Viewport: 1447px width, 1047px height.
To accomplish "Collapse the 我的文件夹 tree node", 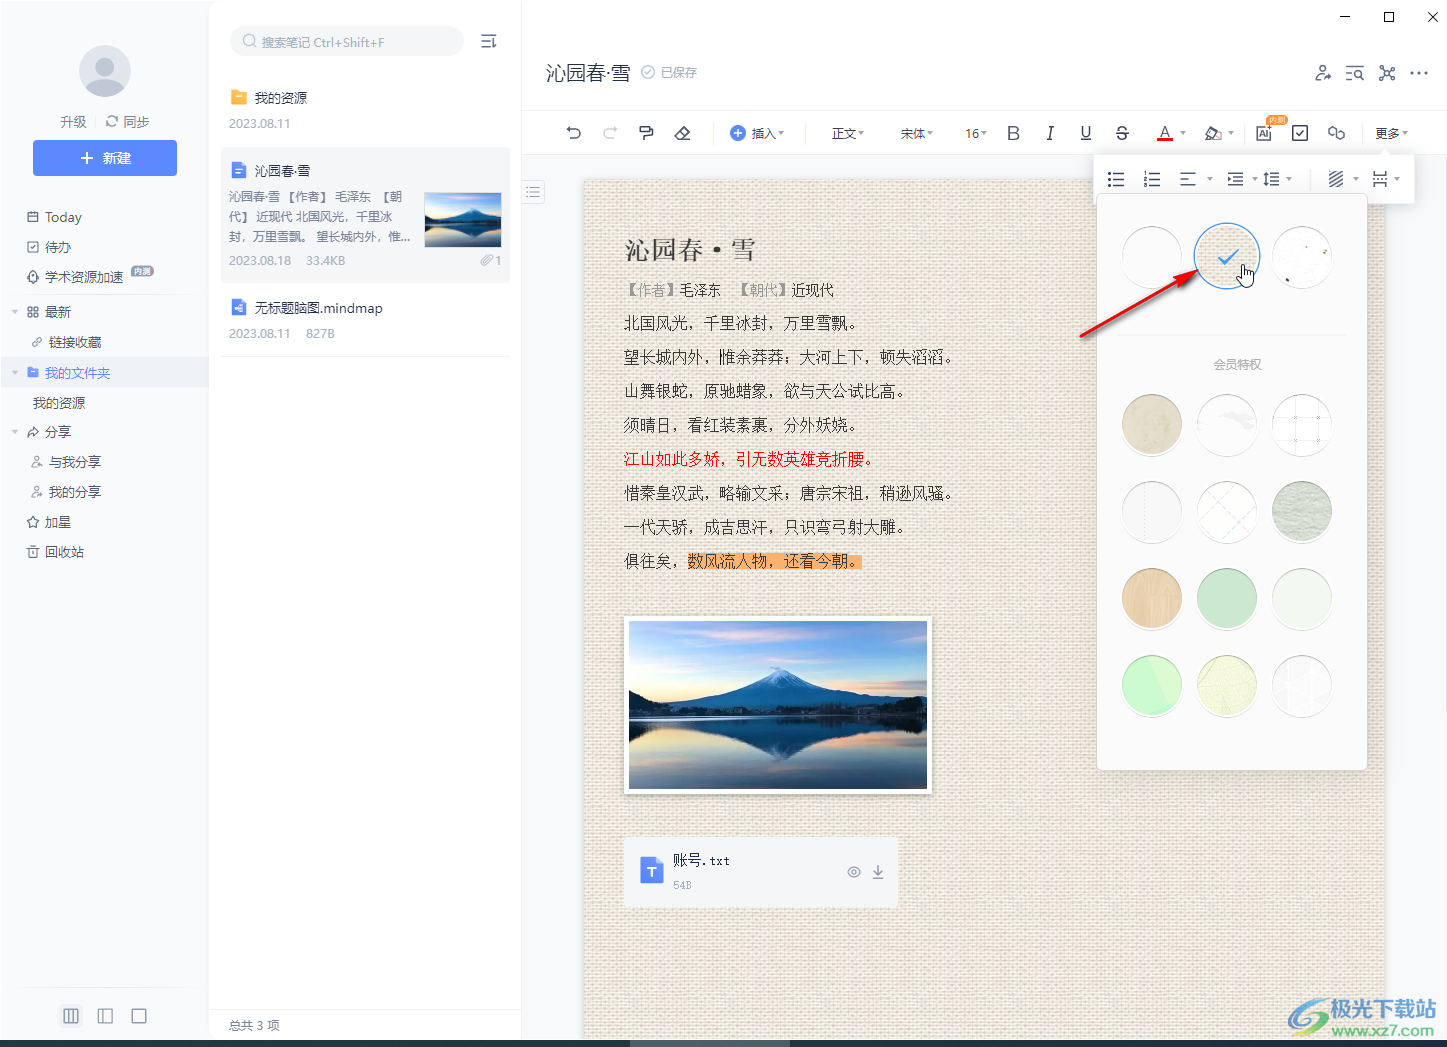I will point(15,373).
